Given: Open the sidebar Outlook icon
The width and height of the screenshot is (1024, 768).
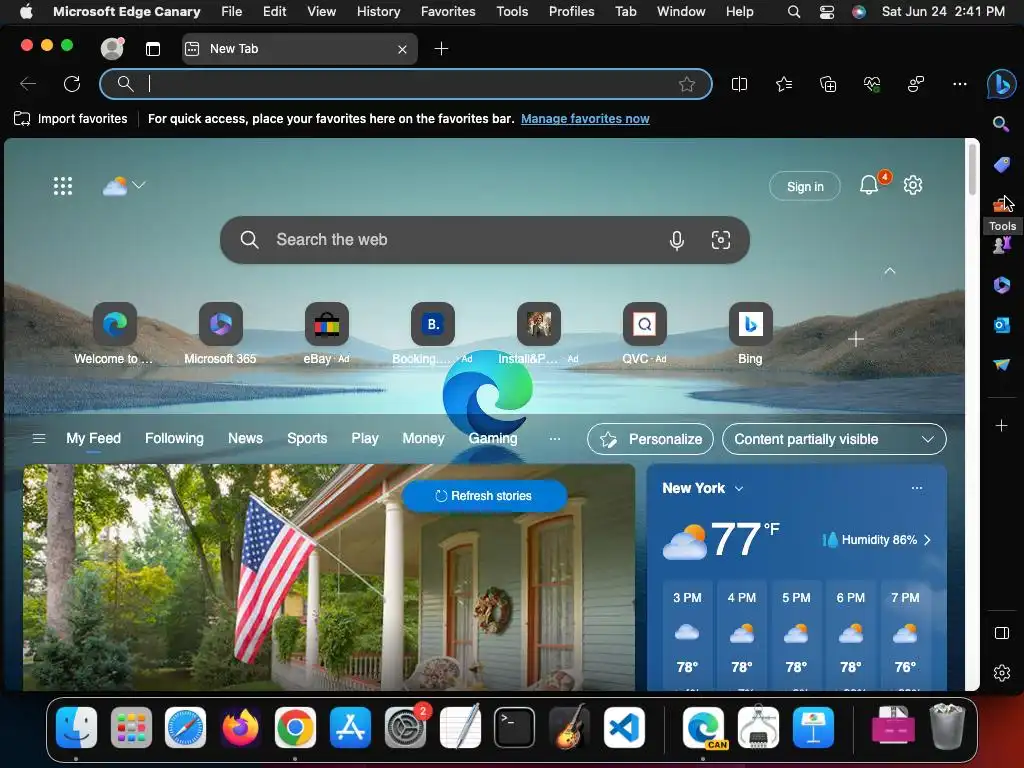Looking at the screenshot, I should tap(1001, 325).
